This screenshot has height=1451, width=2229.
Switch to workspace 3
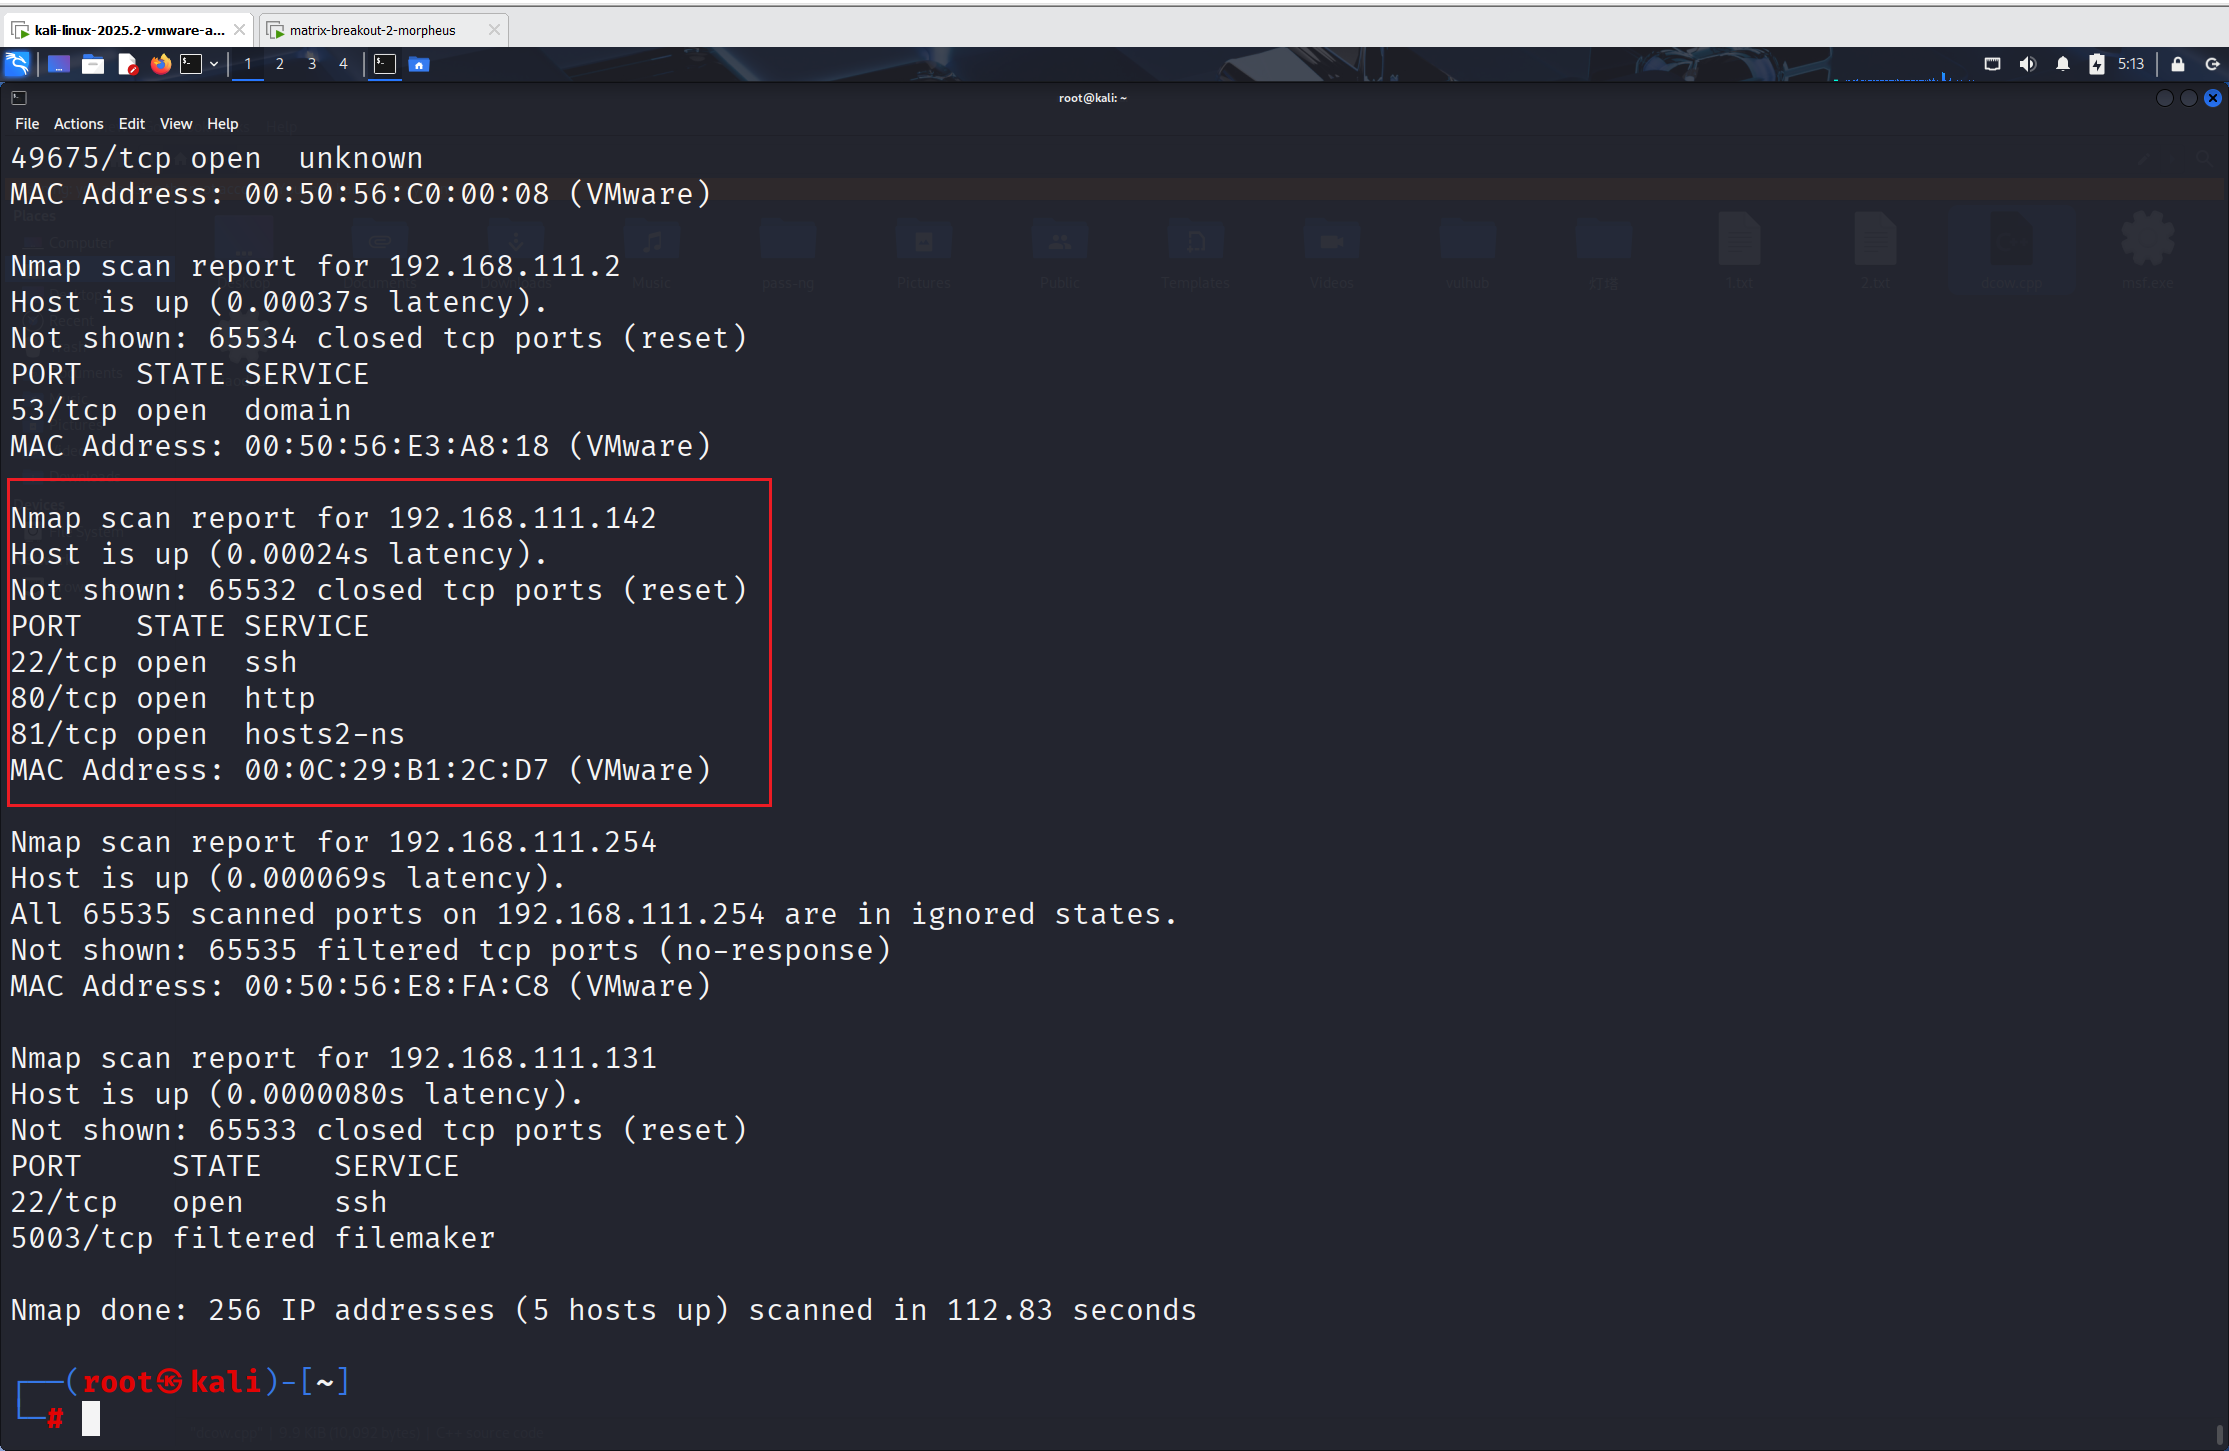312,65
